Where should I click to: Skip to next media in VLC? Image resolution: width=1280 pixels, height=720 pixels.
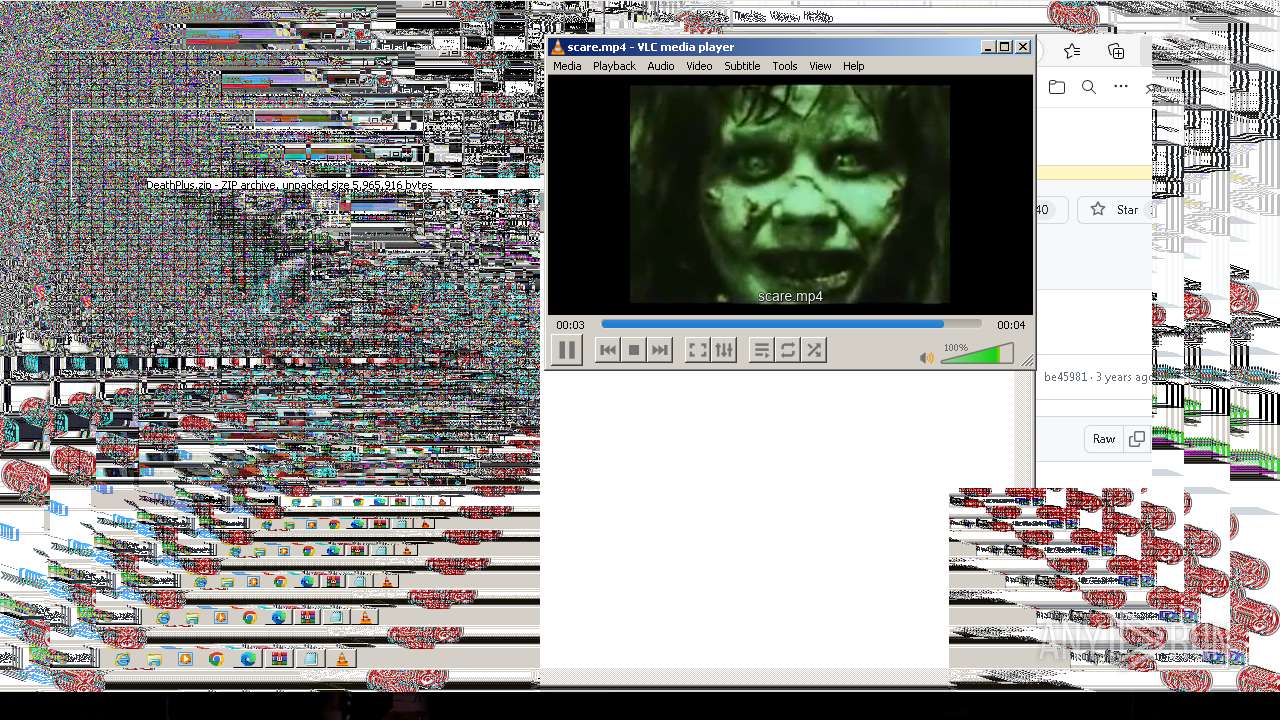pyautogui.click(x=660, y=350)
